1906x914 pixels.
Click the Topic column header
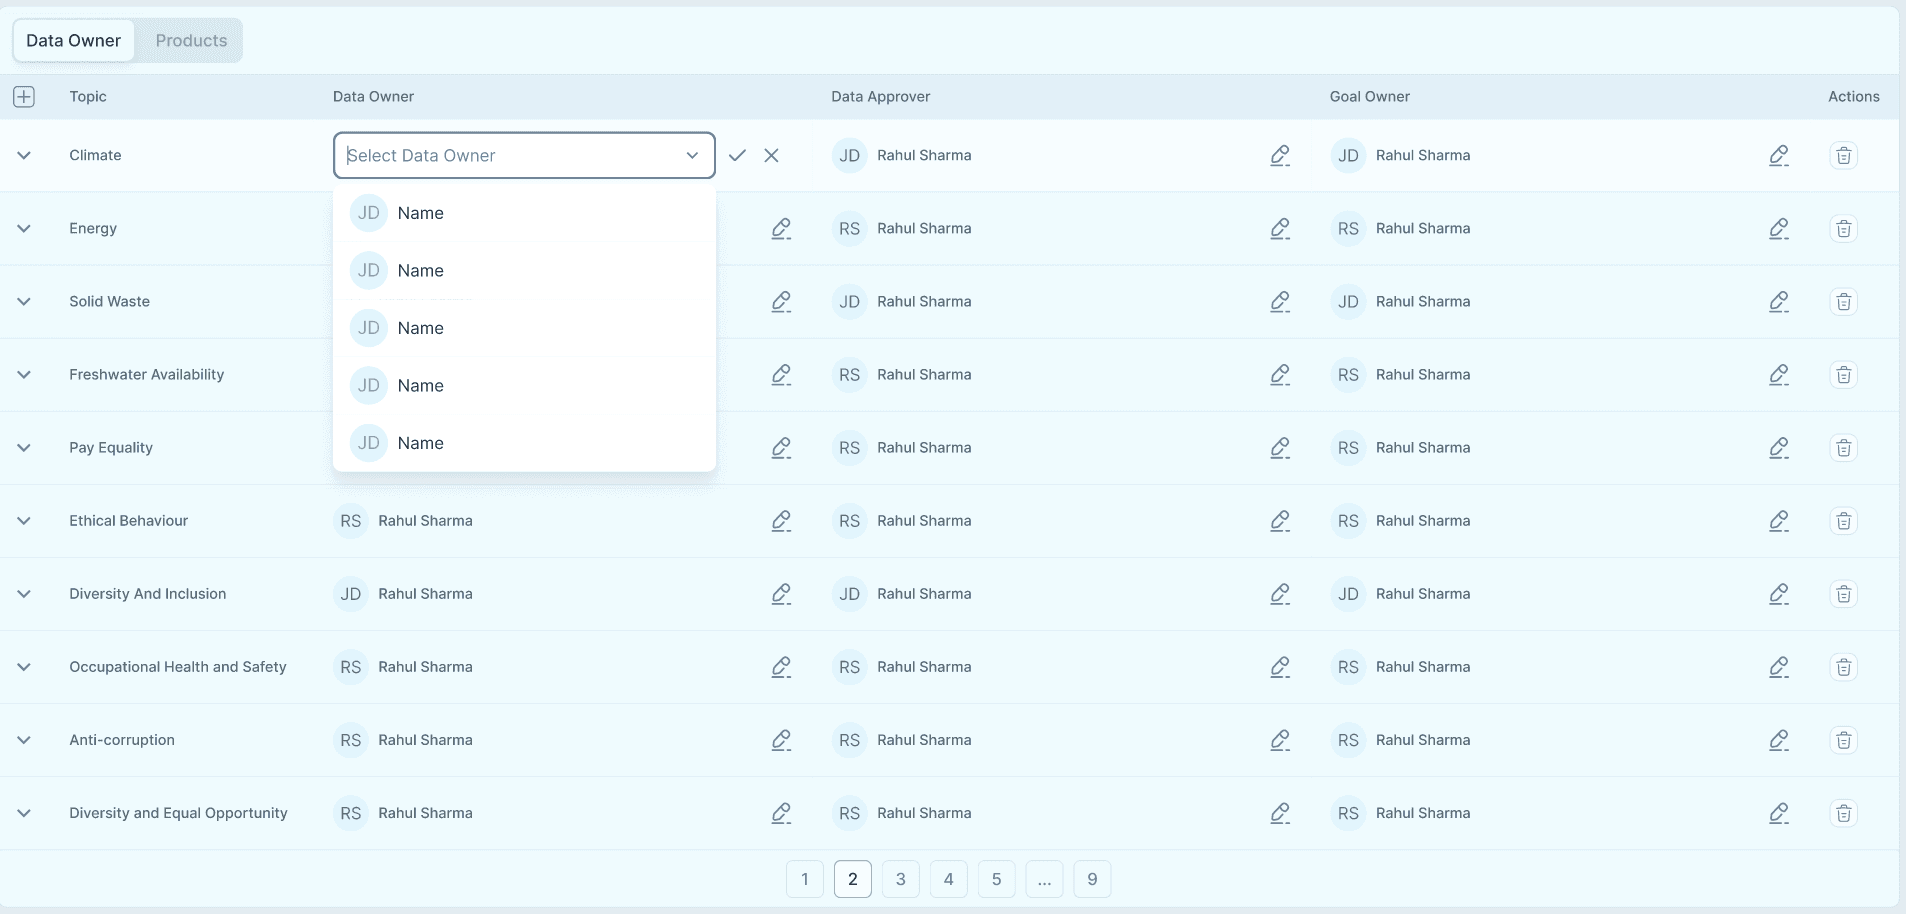(x=88, y=96)
